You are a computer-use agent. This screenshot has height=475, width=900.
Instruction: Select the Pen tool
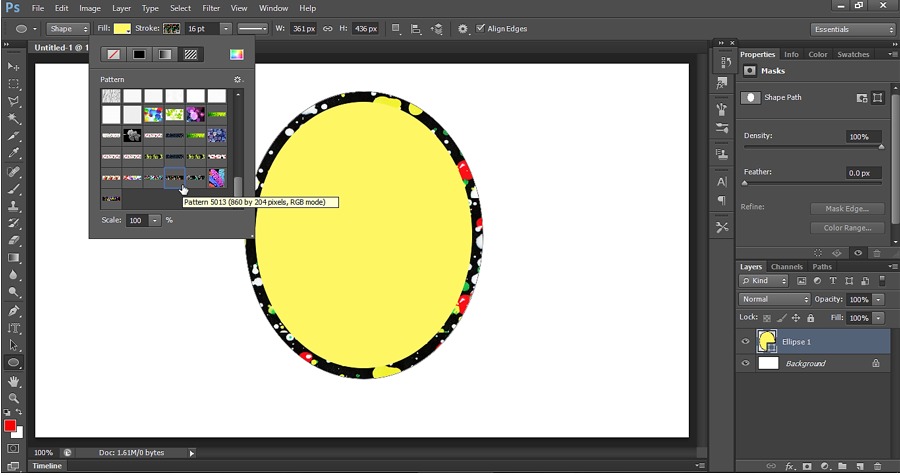[13, 311]
